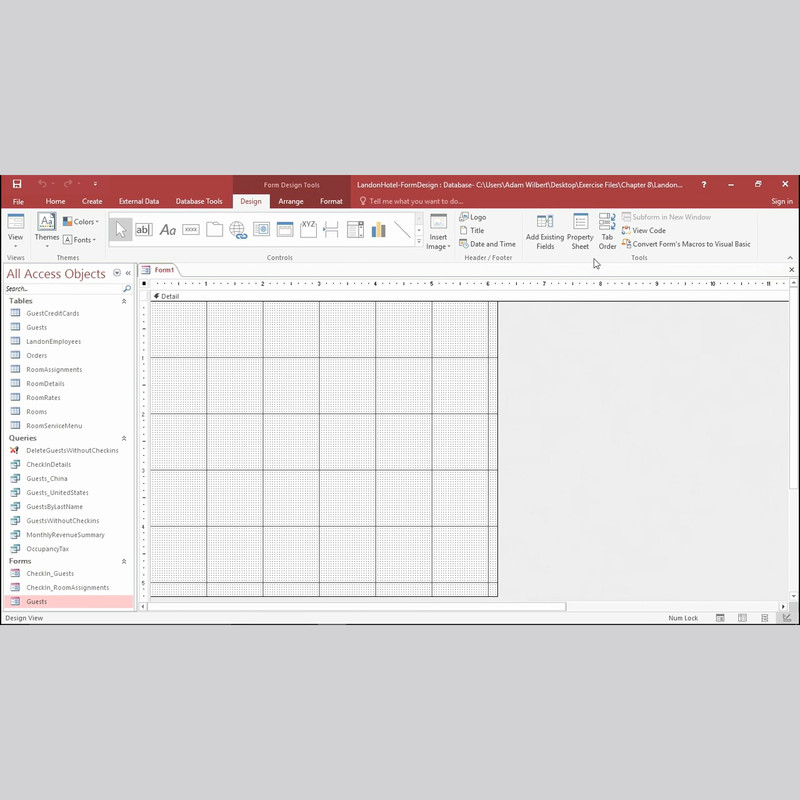This screenshot has width=800, height=800.
Task: Select the Web Browser Control tool
Action: pos(261,230)
